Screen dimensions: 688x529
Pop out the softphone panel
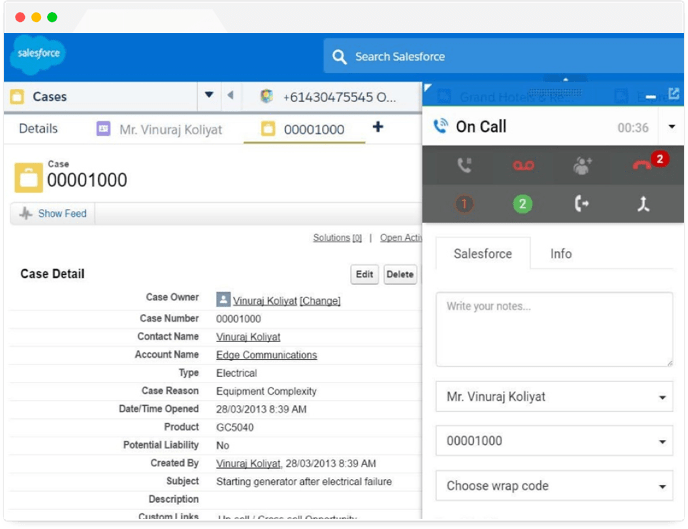point(674,93)
